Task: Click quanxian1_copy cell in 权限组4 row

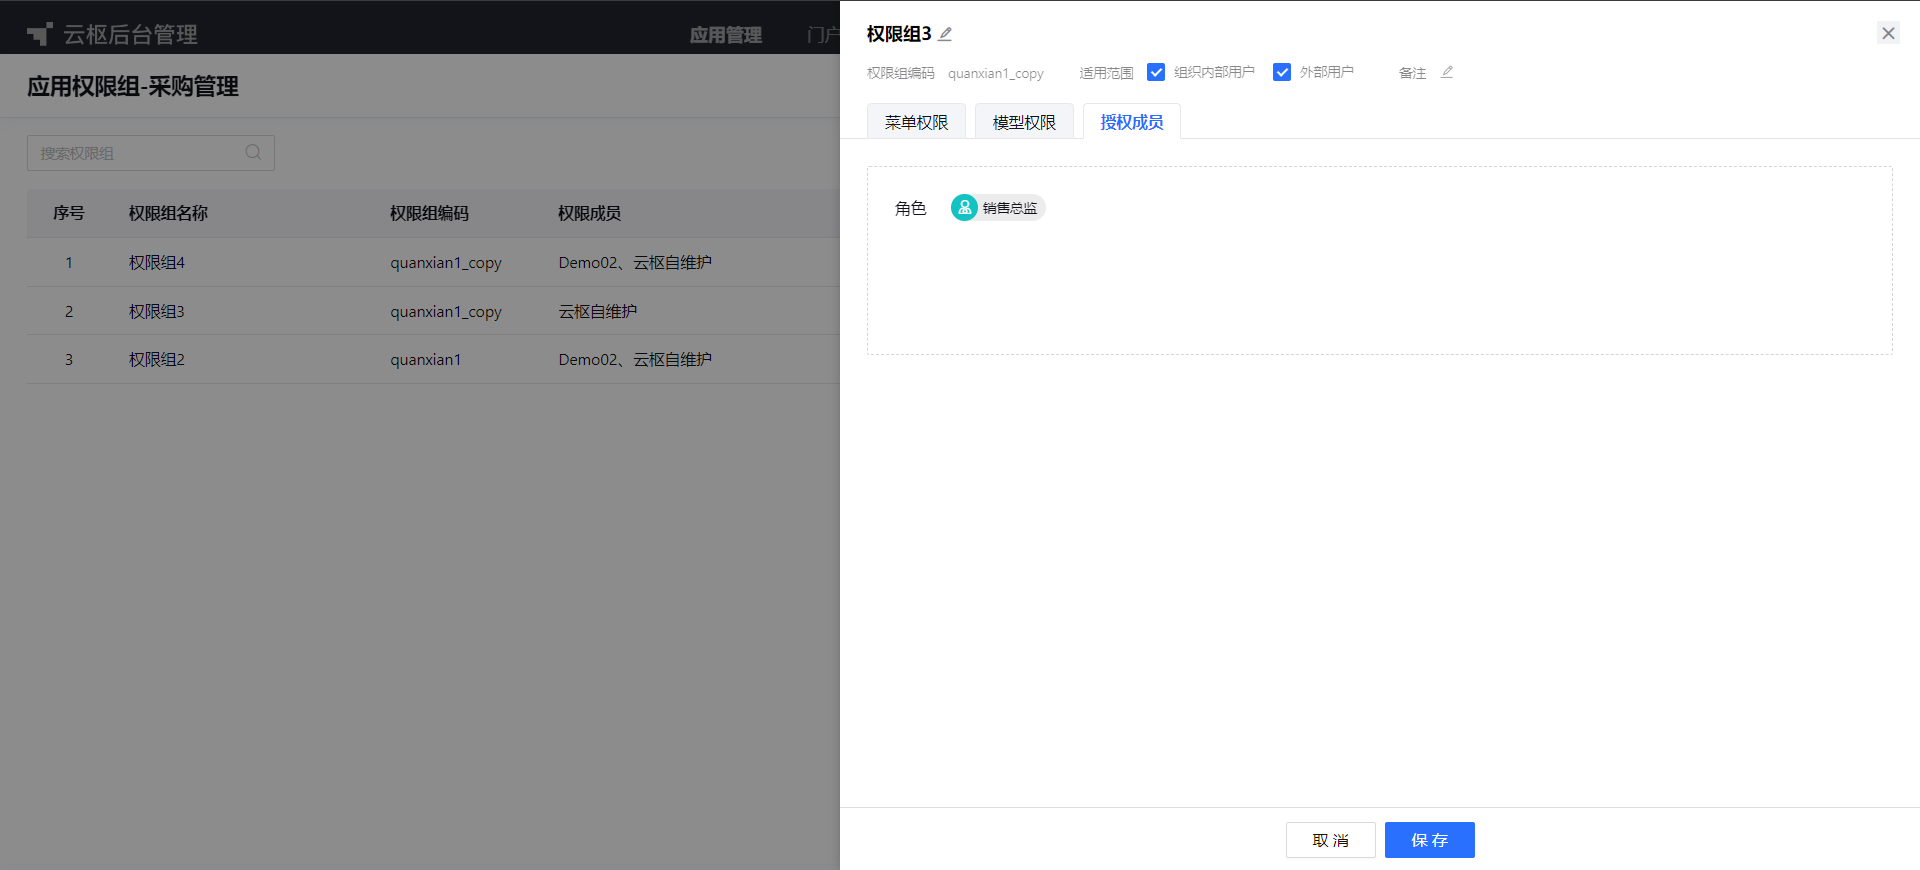Action: (x=446, y=263)
